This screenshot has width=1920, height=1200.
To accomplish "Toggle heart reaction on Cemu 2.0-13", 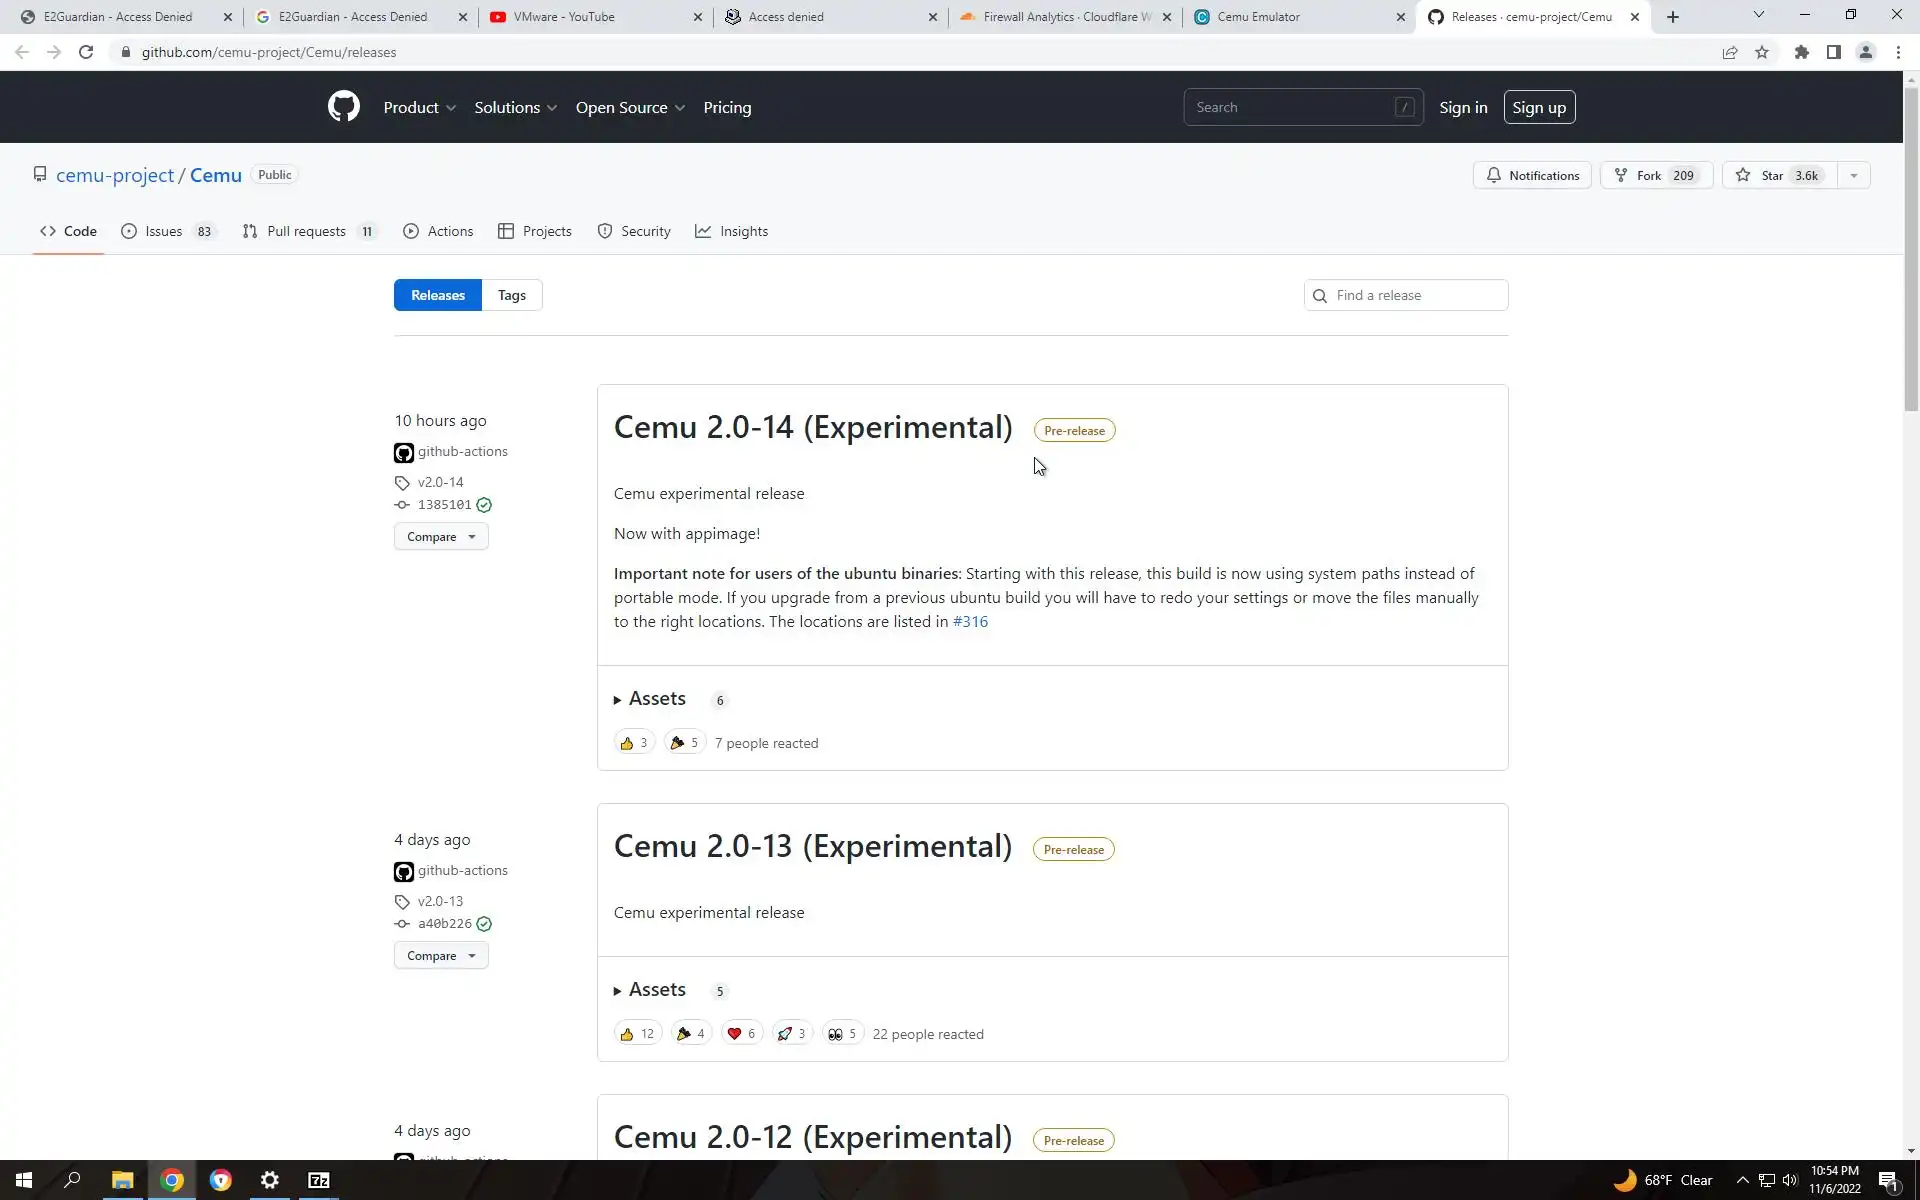I will click(x=741, y=1034).
